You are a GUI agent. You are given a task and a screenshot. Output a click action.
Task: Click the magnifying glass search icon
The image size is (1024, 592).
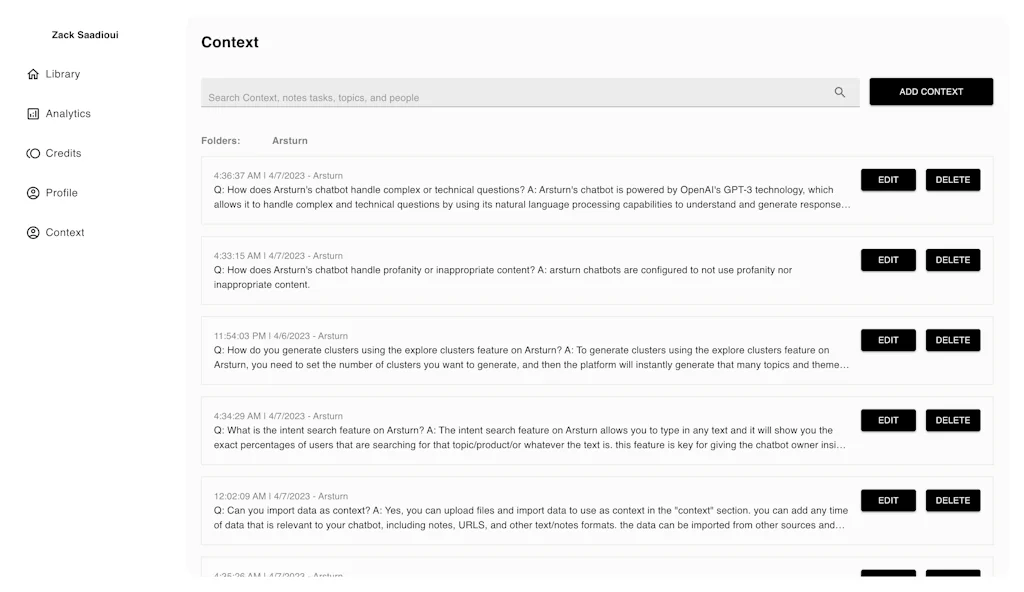pyautogui.click(x=840, y=90)
